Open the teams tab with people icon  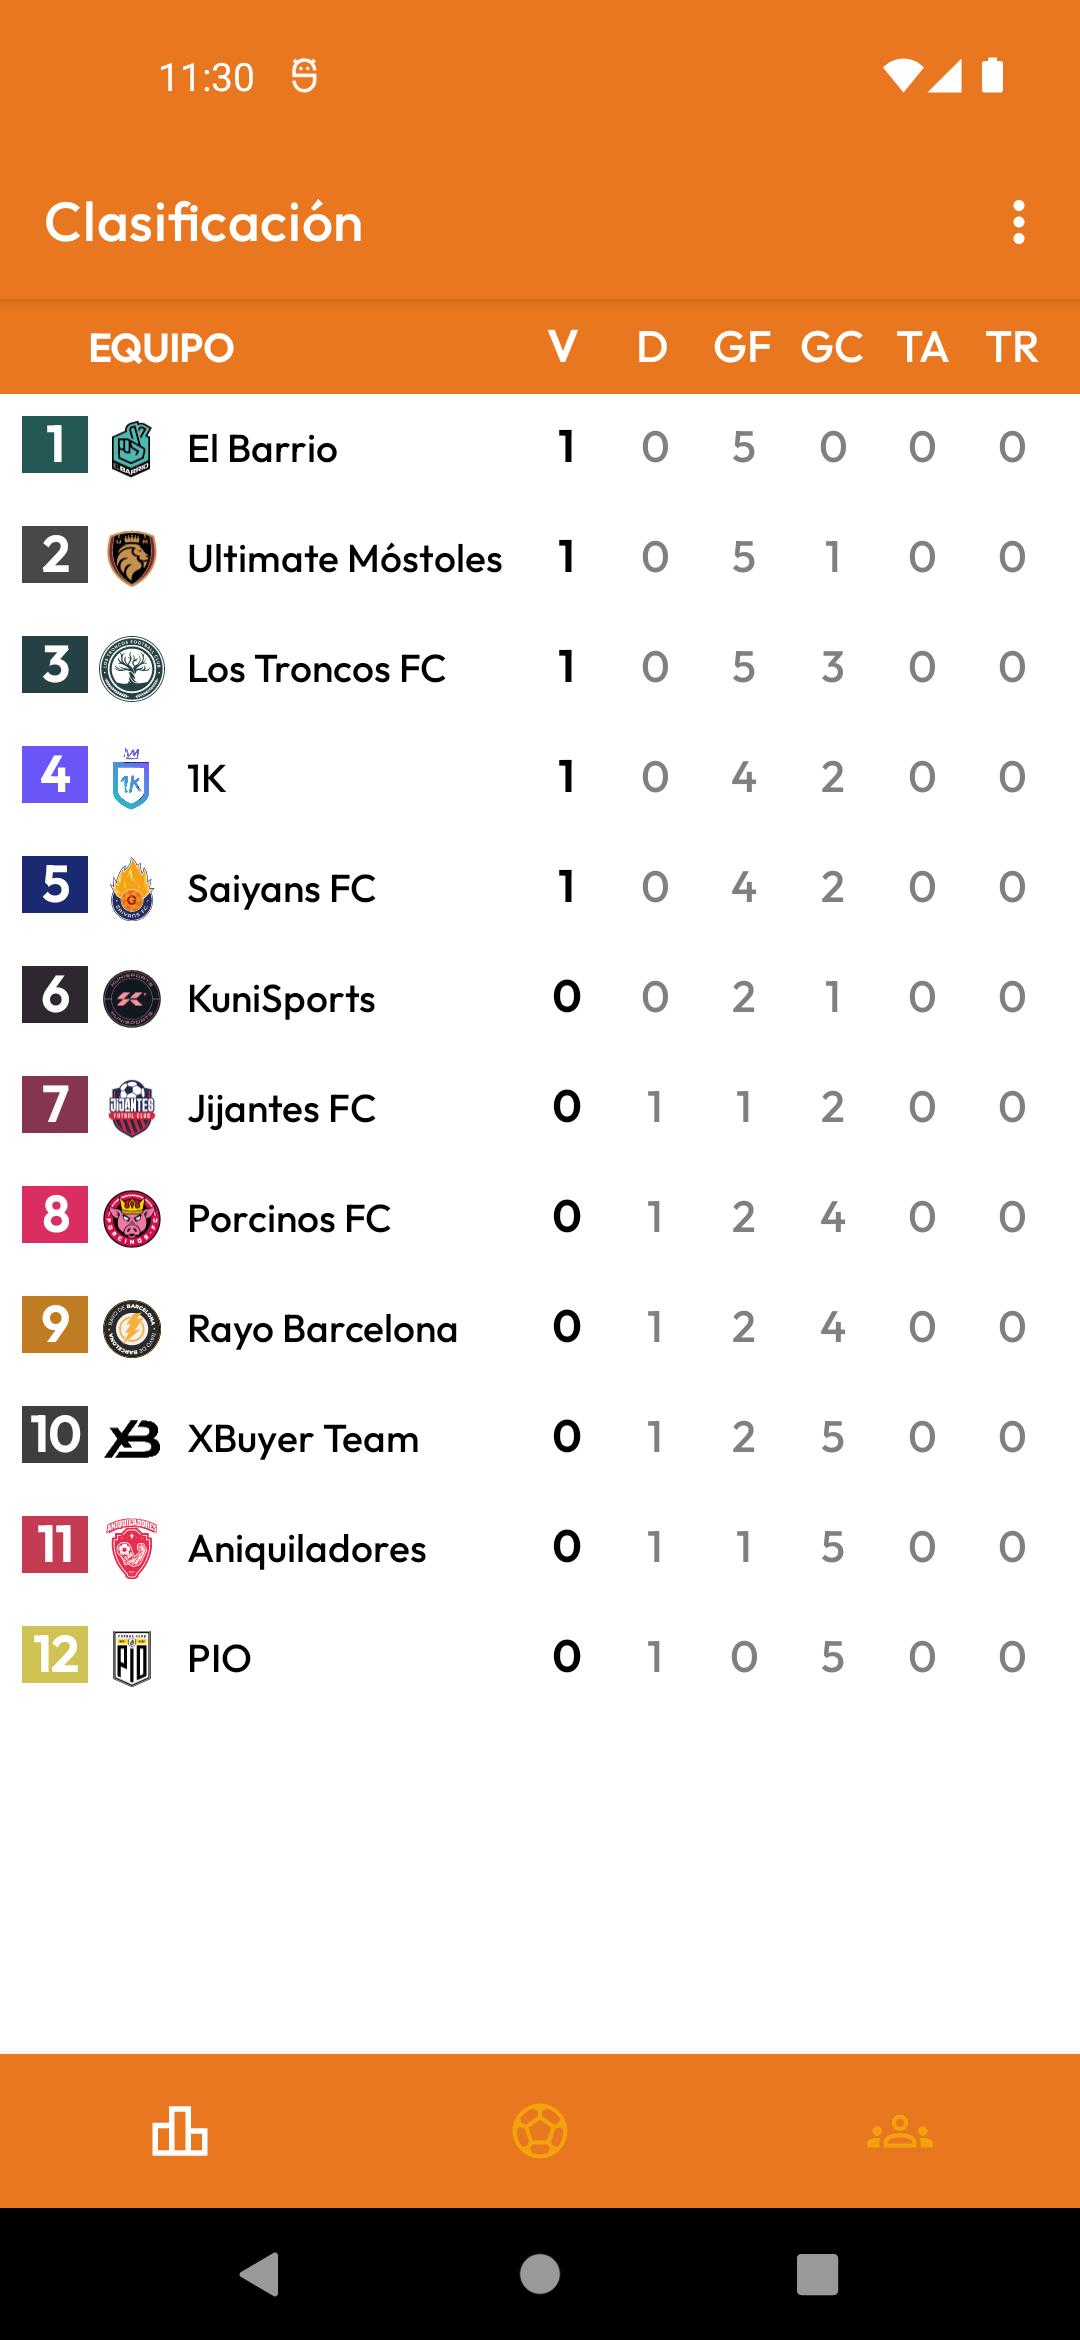tap(900, 2131)
